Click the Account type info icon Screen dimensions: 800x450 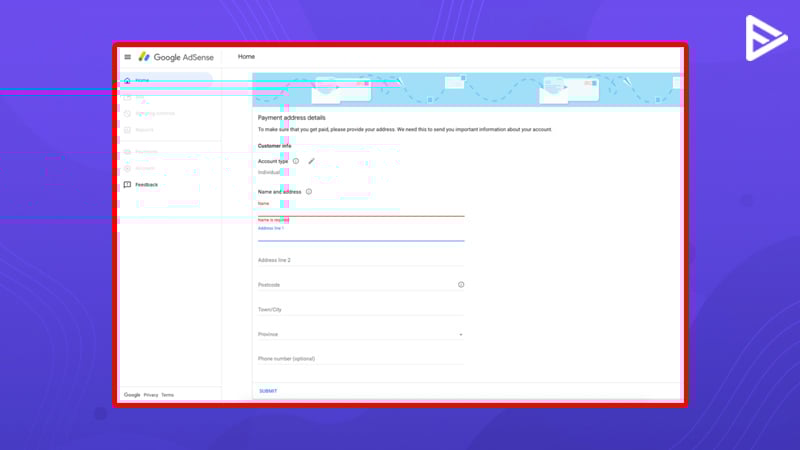[296, 161]
